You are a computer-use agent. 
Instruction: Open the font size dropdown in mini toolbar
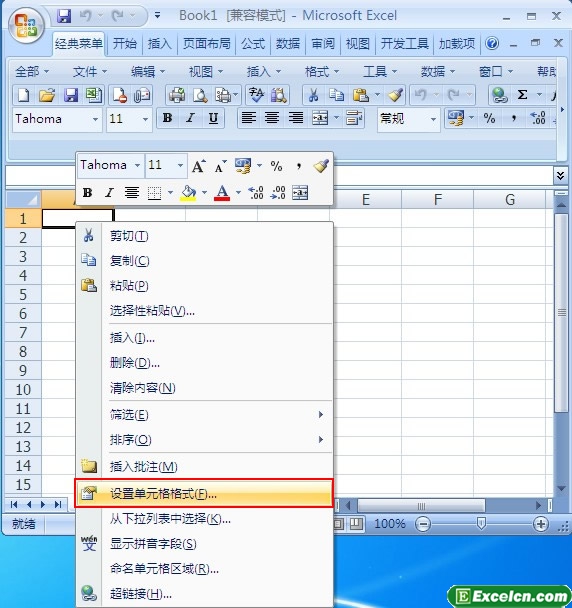click(180, 166)
